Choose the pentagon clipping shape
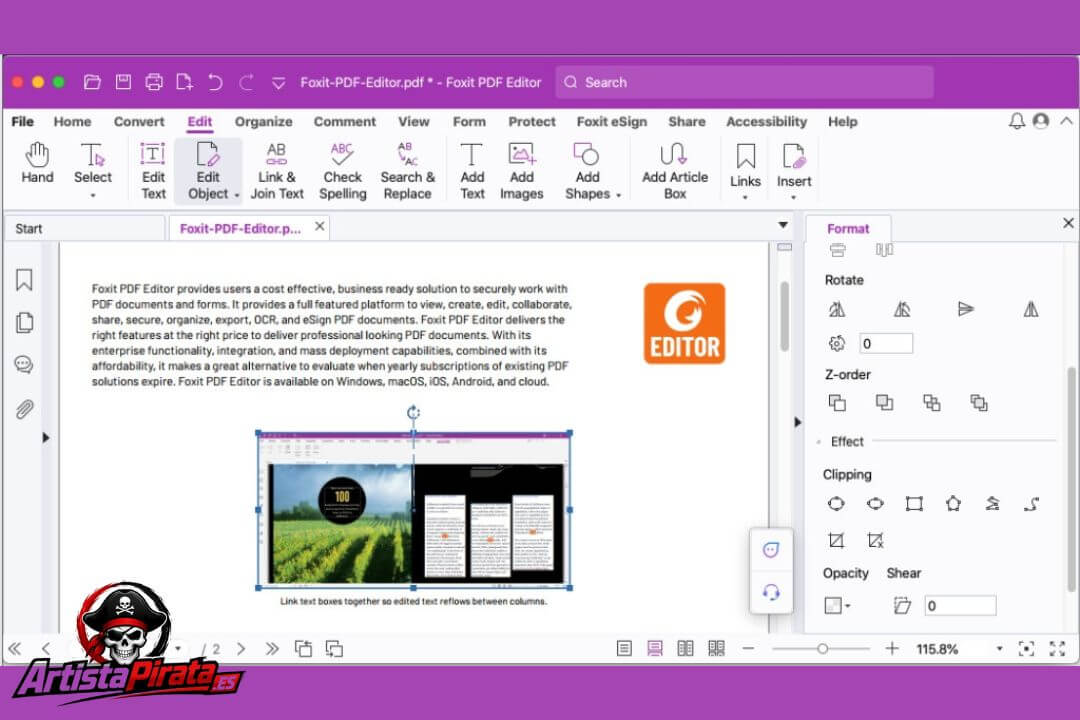 click(953, 504)
